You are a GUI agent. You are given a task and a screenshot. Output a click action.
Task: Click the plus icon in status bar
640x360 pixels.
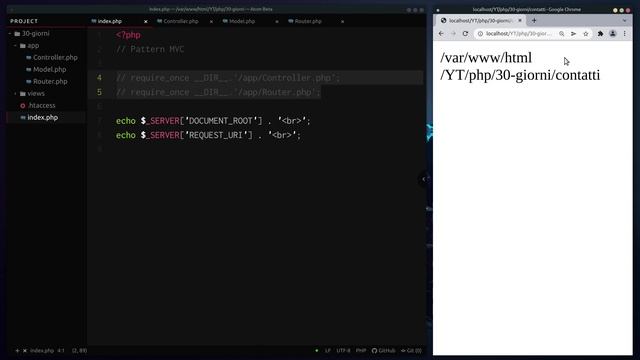pos(17,351)
